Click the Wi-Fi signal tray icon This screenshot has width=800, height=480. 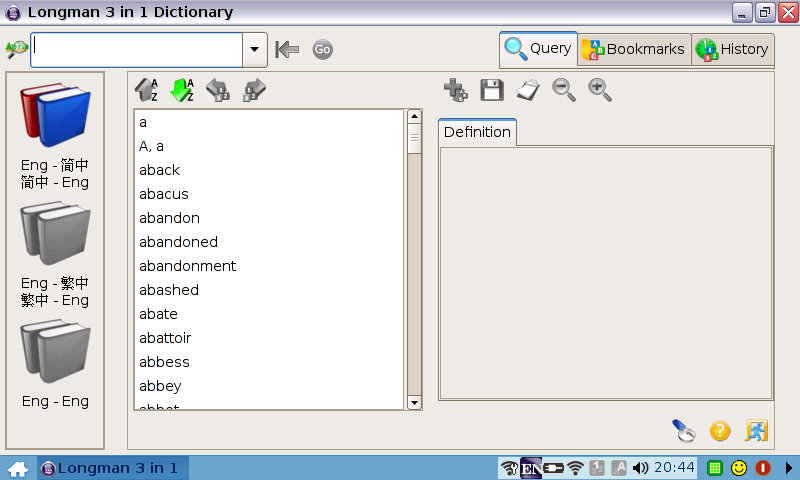pyautogui.click(x=576, y=468)
